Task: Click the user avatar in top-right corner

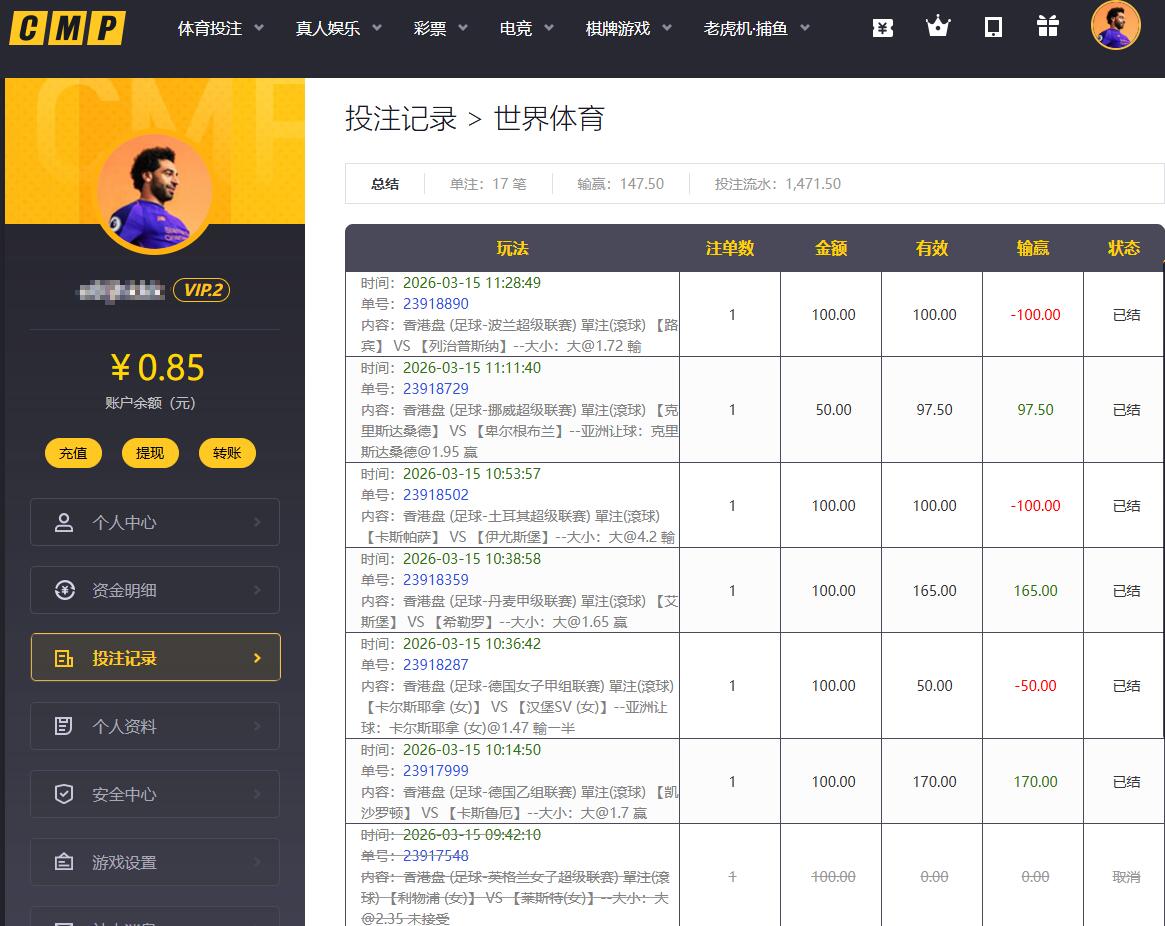Action: point(1115,26)
